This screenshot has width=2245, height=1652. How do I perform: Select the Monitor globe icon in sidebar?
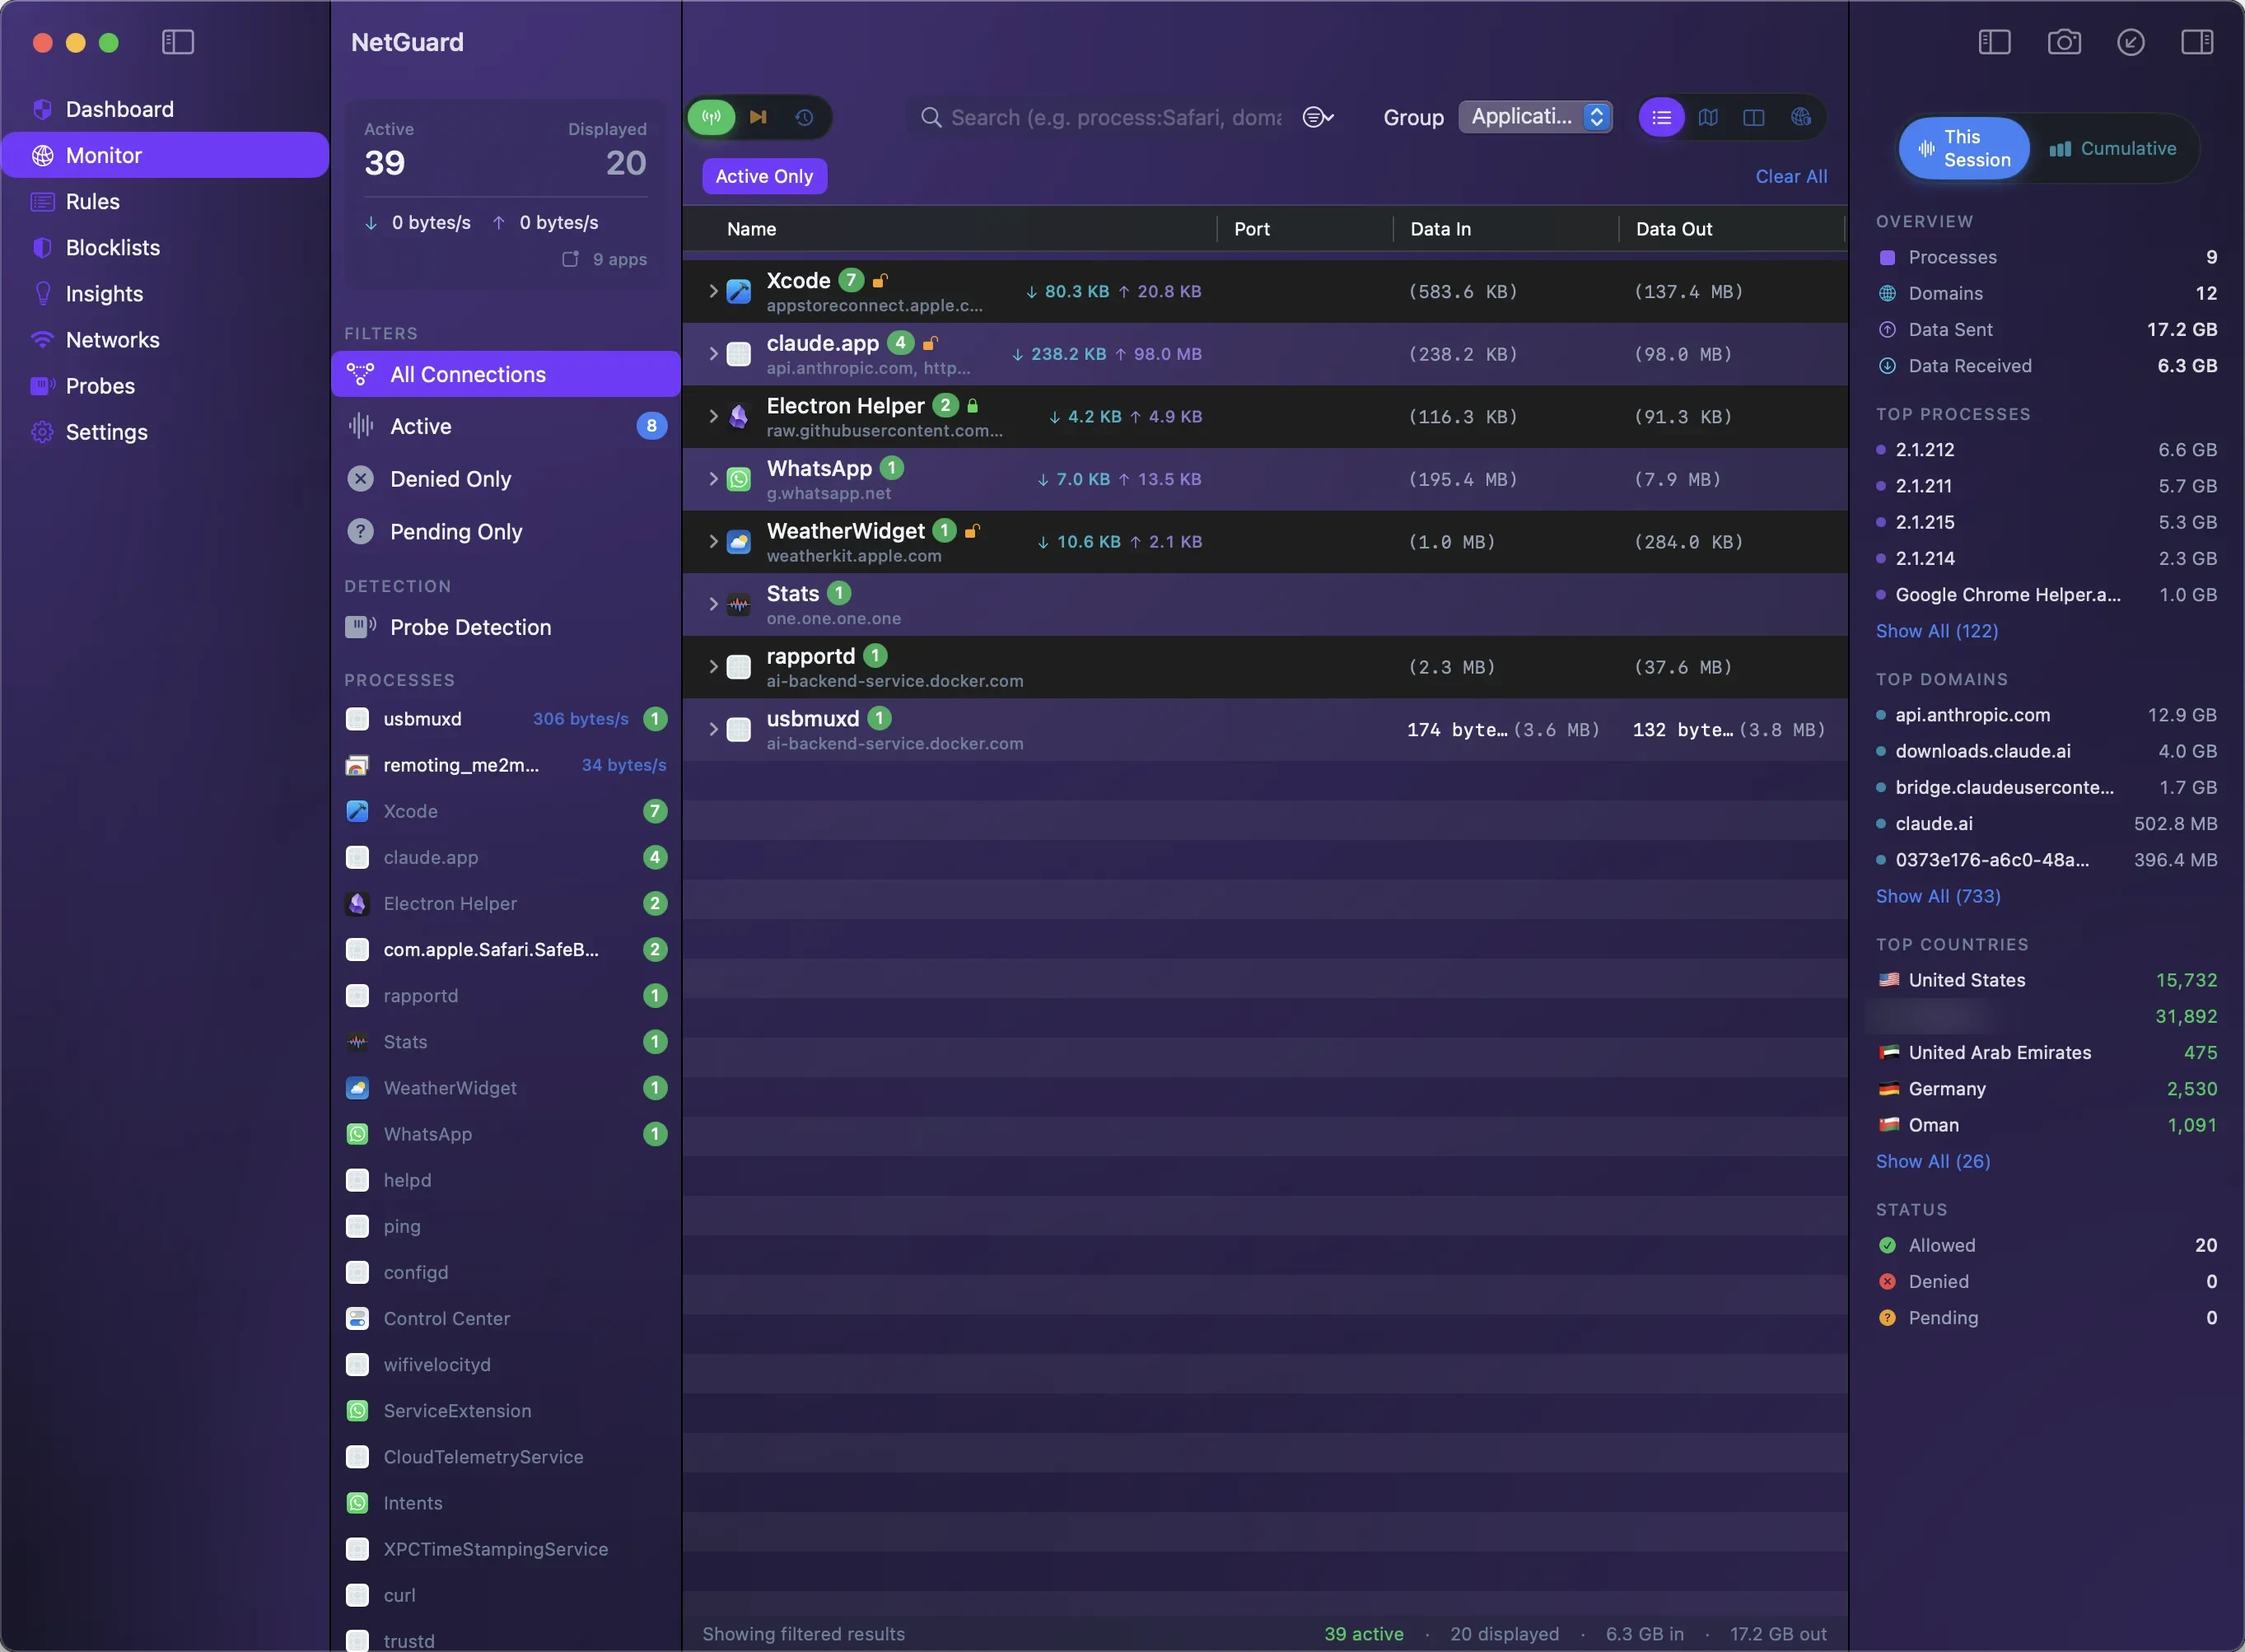(x=42, y=155)
